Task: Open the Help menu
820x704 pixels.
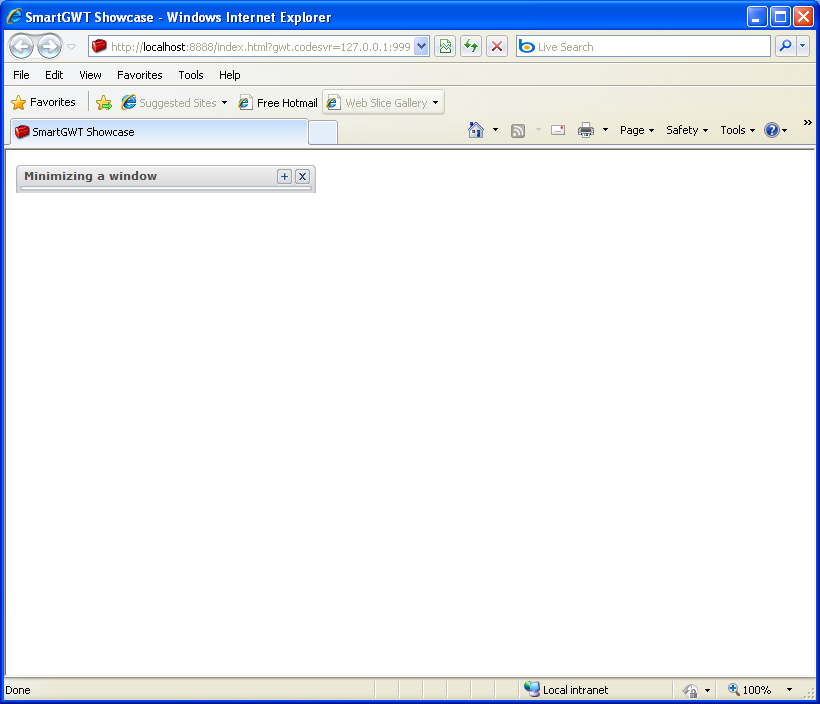Action: (230, 75)
